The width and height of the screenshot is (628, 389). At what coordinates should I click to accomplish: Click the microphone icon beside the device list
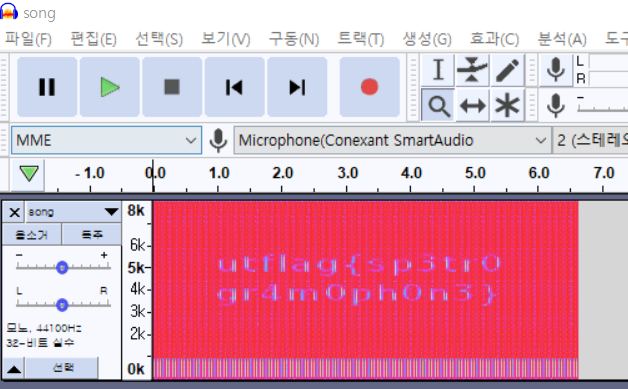(218, 141)
